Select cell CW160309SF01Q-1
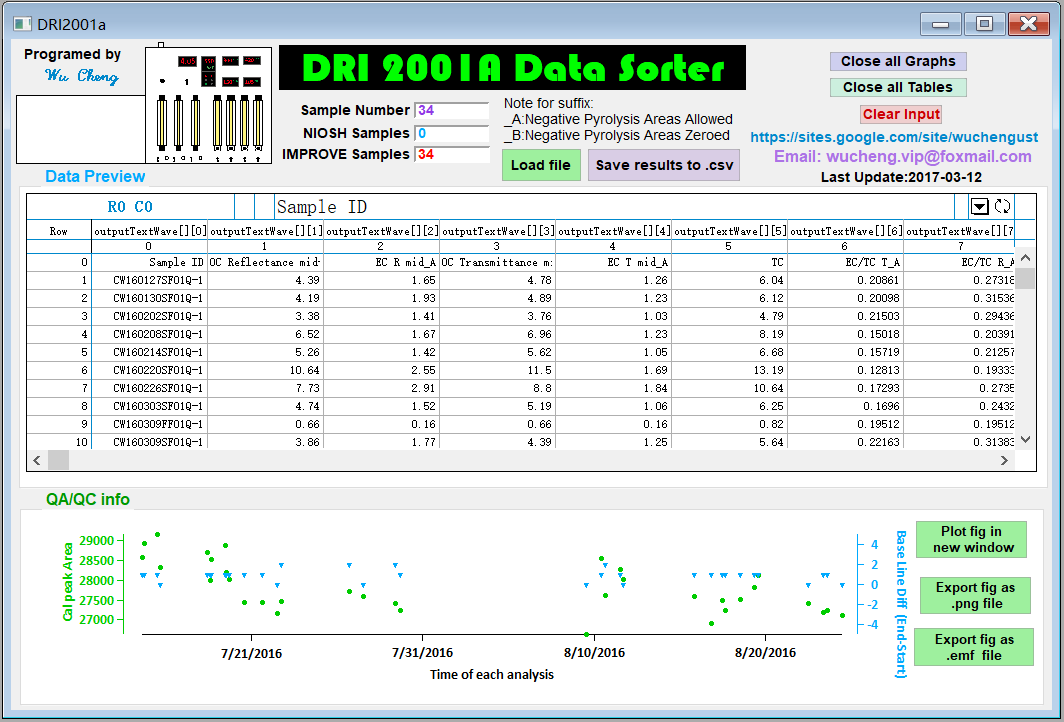The image size is (1064, 722). pos(150,442)
